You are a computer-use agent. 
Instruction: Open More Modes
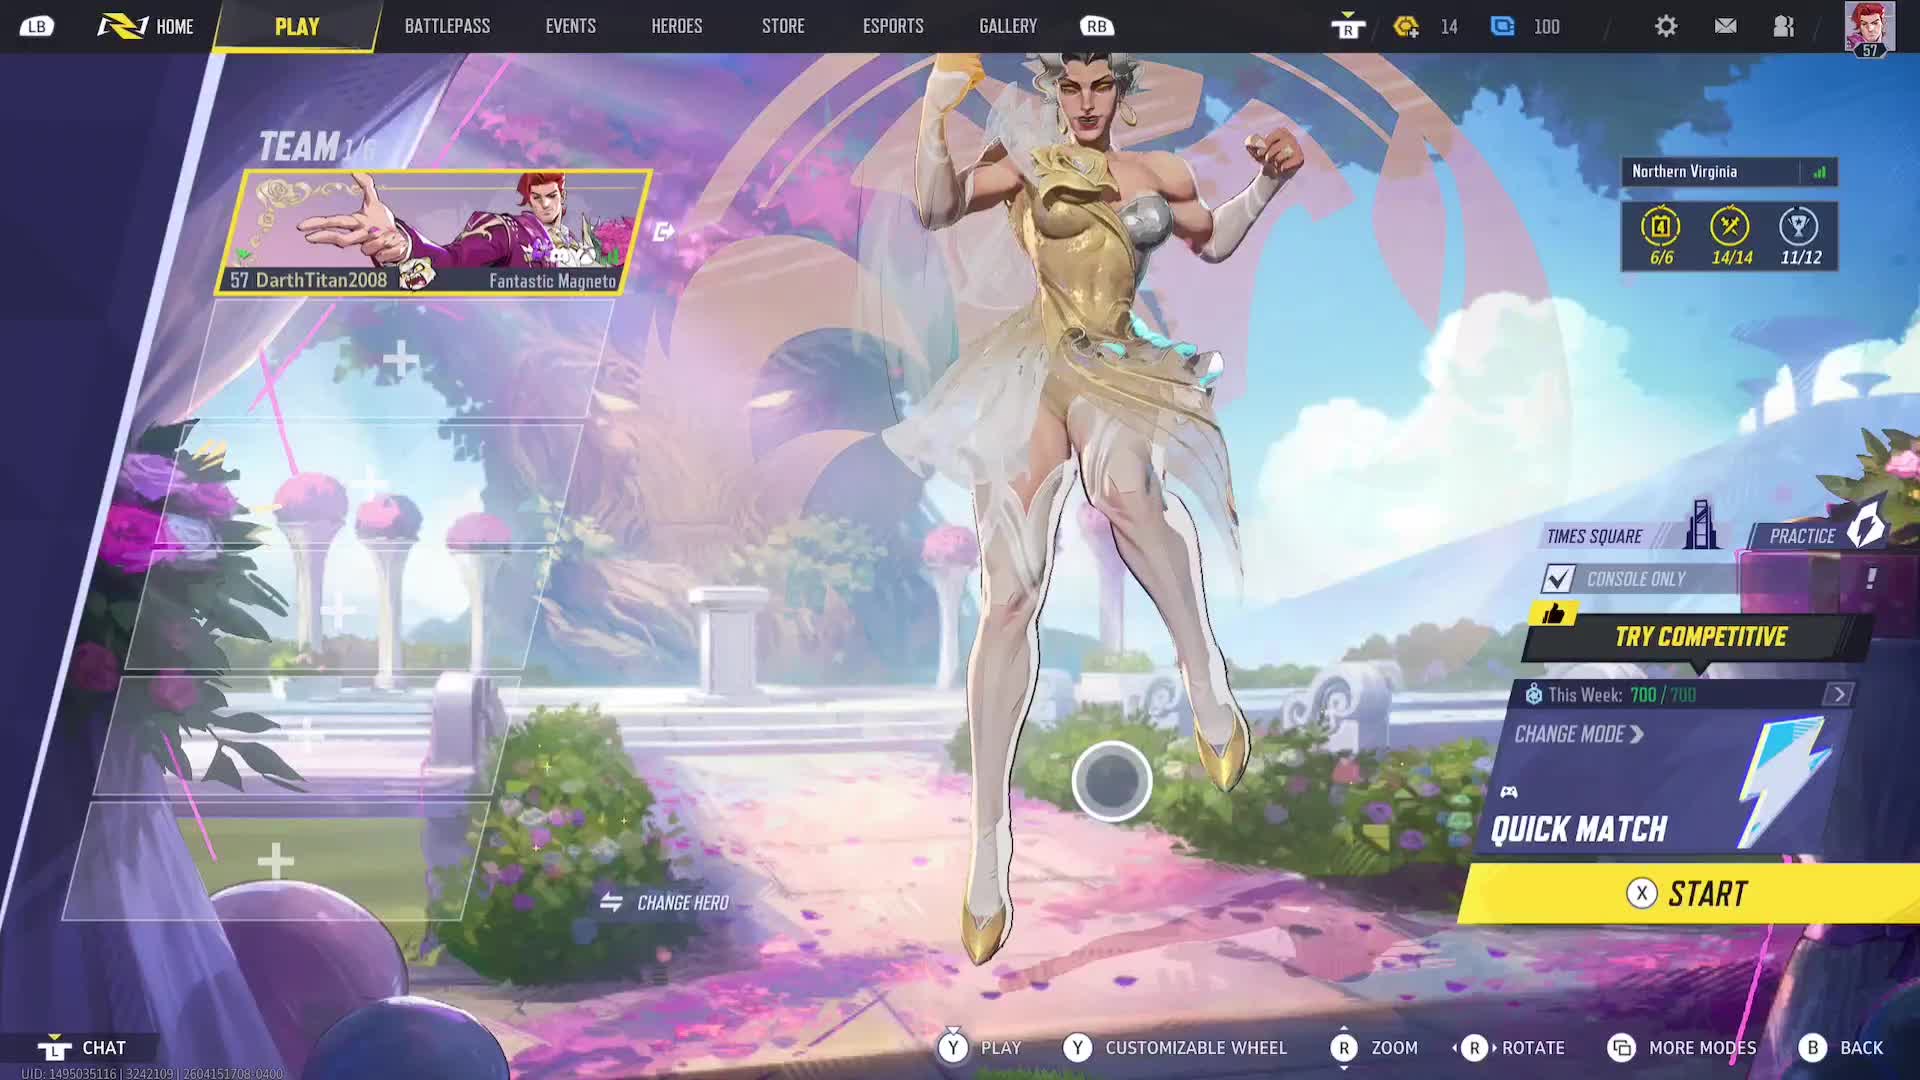click(x=1682, y=1048)
